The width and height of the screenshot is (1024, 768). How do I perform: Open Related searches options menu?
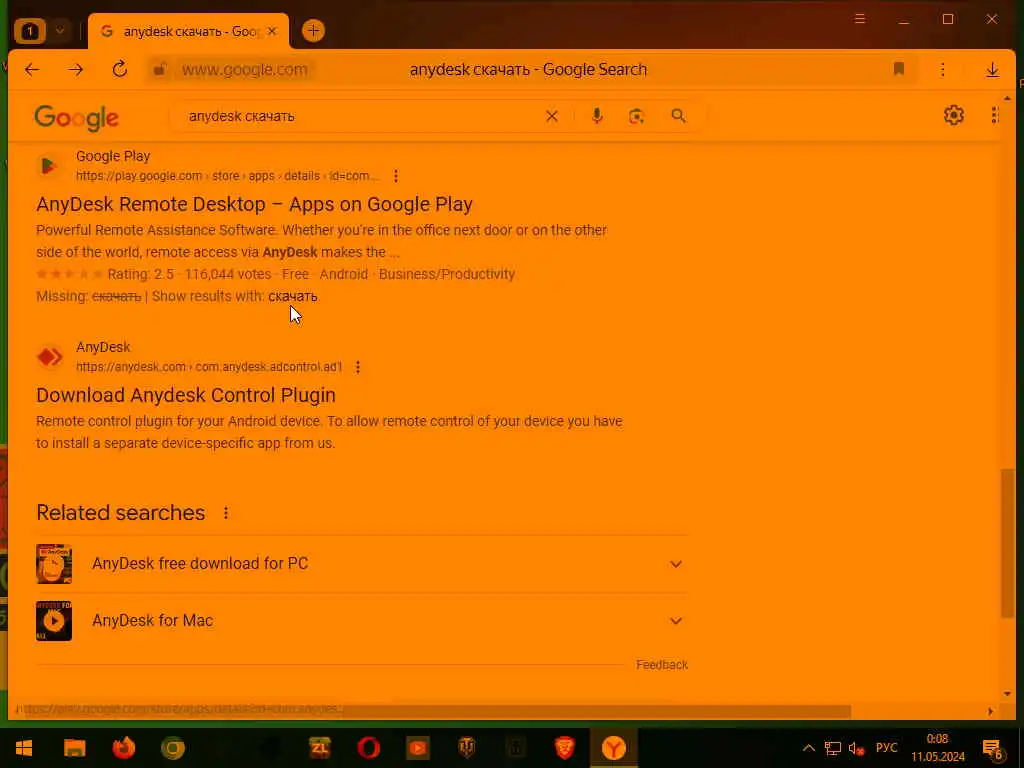point(226,513)
